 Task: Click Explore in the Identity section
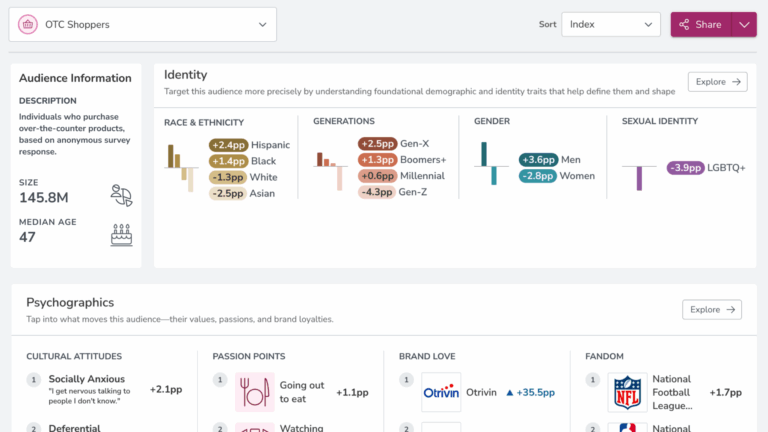pos(717,82)
